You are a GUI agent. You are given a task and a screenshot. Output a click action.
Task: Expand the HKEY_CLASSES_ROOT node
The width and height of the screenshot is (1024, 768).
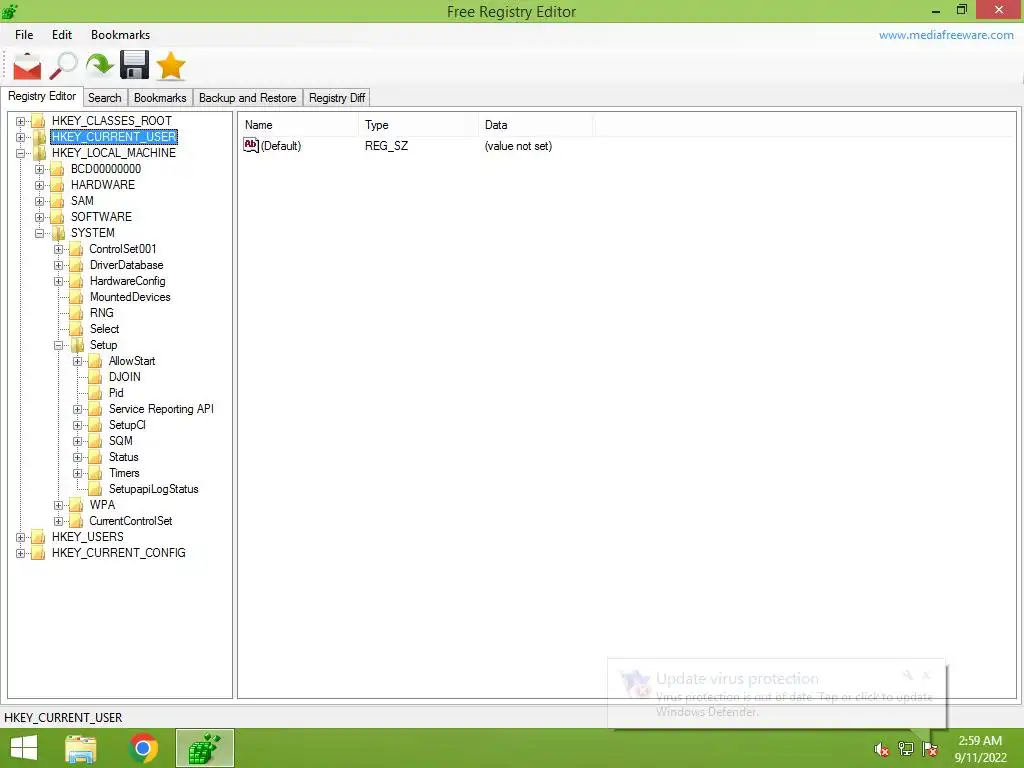(x=20, y=121)
